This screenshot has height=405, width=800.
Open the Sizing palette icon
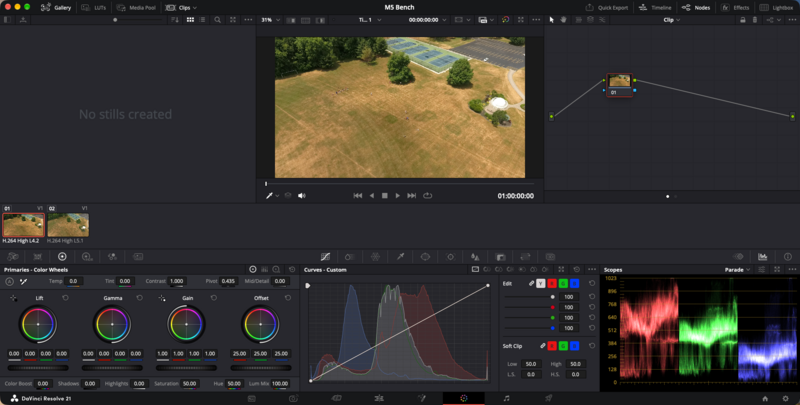click(525, 257)
